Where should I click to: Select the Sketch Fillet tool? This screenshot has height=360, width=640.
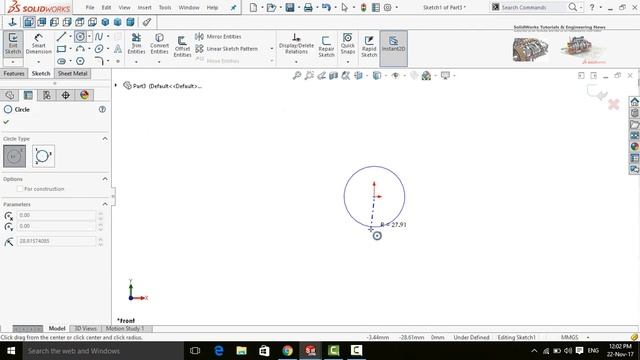tap(99, 61)
